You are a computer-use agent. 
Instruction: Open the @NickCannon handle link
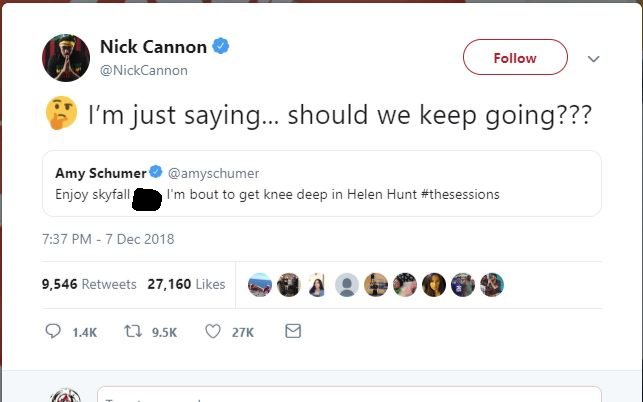(x=143, y=71)
